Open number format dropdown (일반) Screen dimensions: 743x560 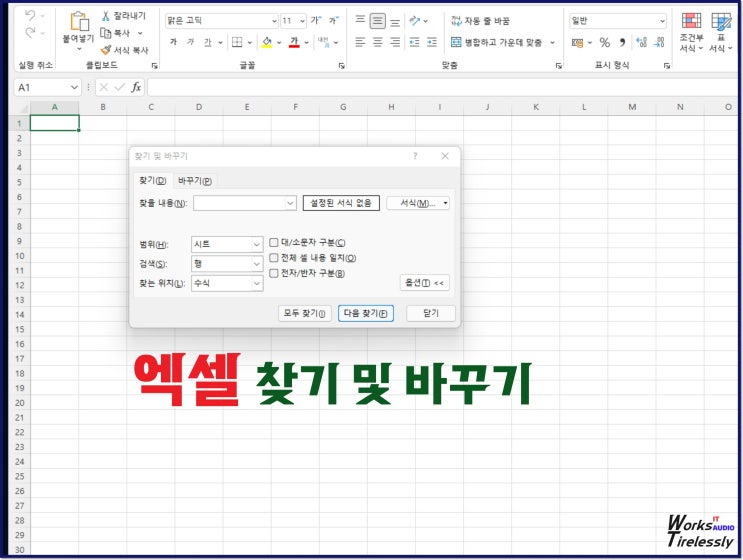coord(662,21)
